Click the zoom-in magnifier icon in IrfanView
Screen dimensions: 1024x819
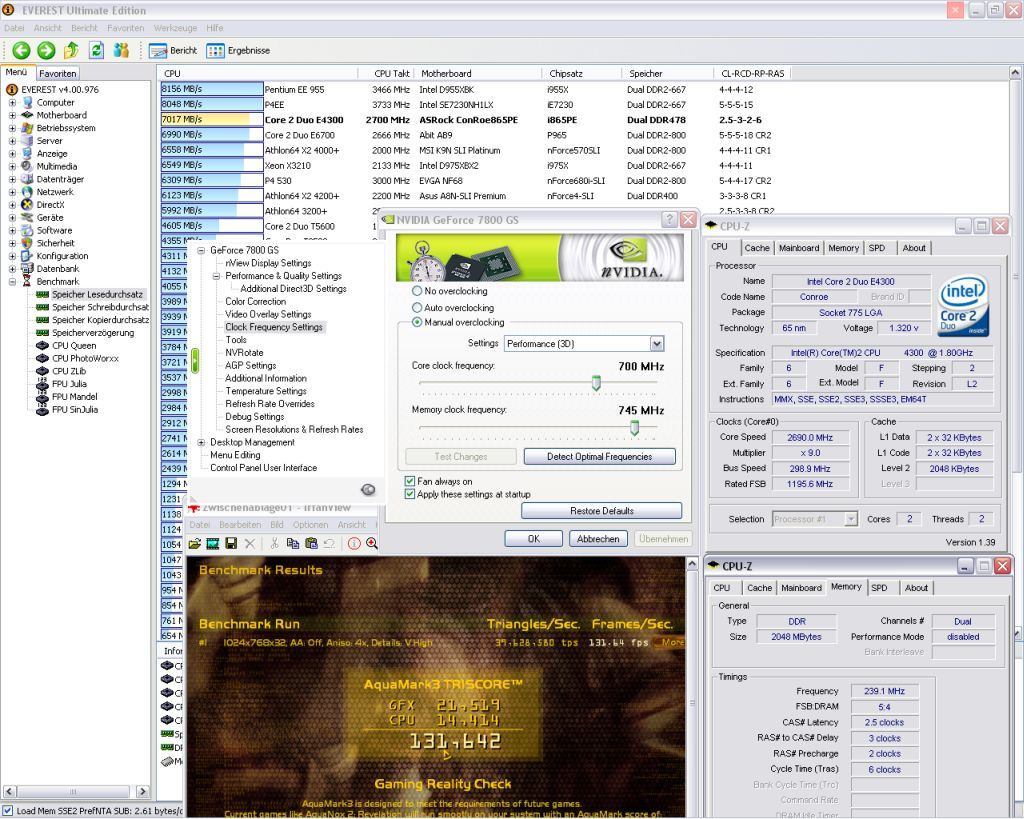[372, 543]
